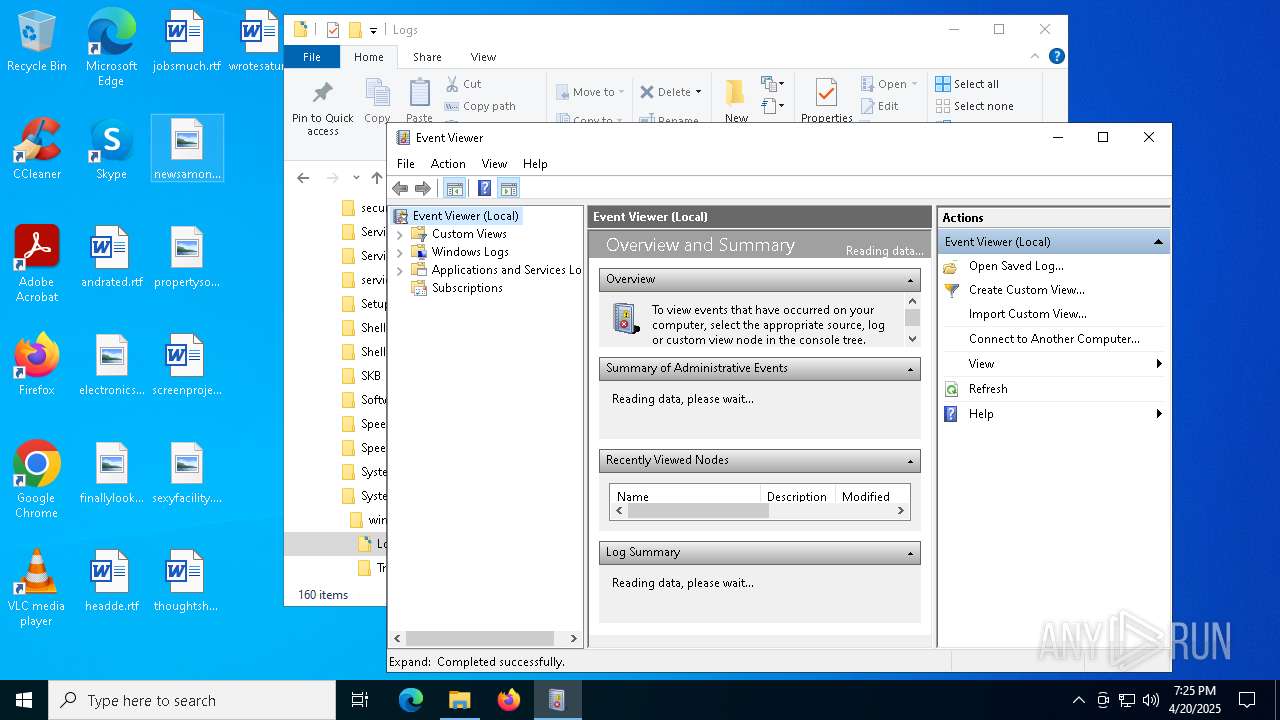Image resolution: width=1280 pixels, height=720 pixels.
Task: Open View submenu arrow in Actions pane
Action: pyautogui.click(x=1159, y=364)
